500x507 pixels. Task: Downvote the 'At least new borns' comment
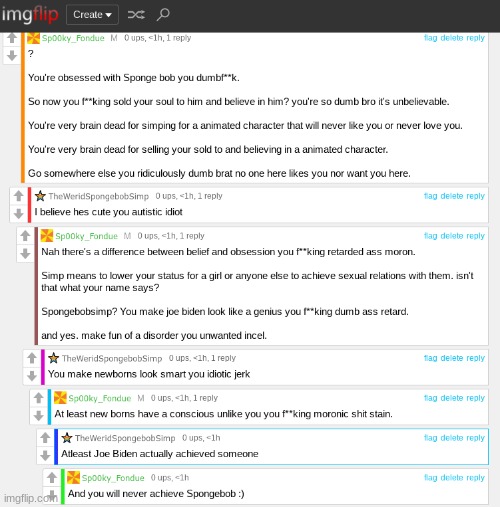coord(39,416)
